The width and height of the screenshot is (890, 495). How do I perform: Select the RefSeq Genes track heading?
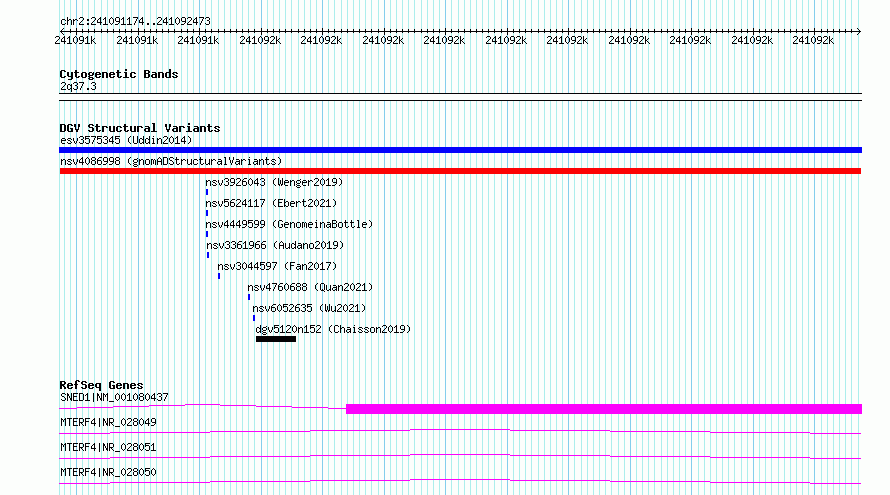(x=101, y=385)
